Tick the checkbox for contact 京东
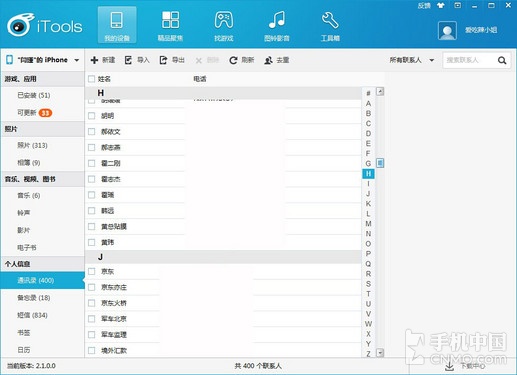 91,271
